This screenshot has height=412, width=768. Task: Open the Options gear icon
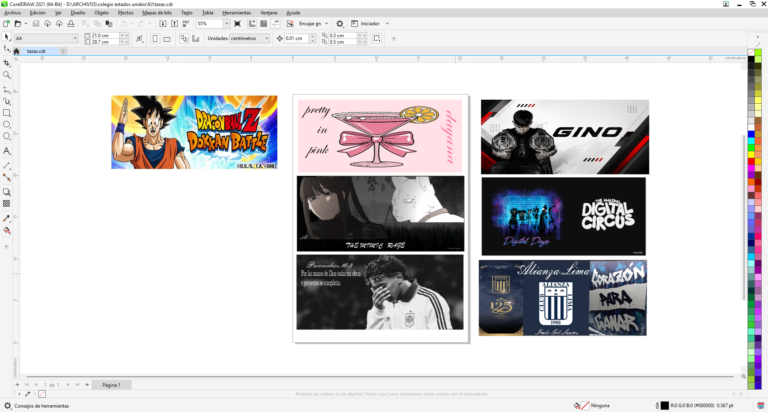[x=340, y=24]
